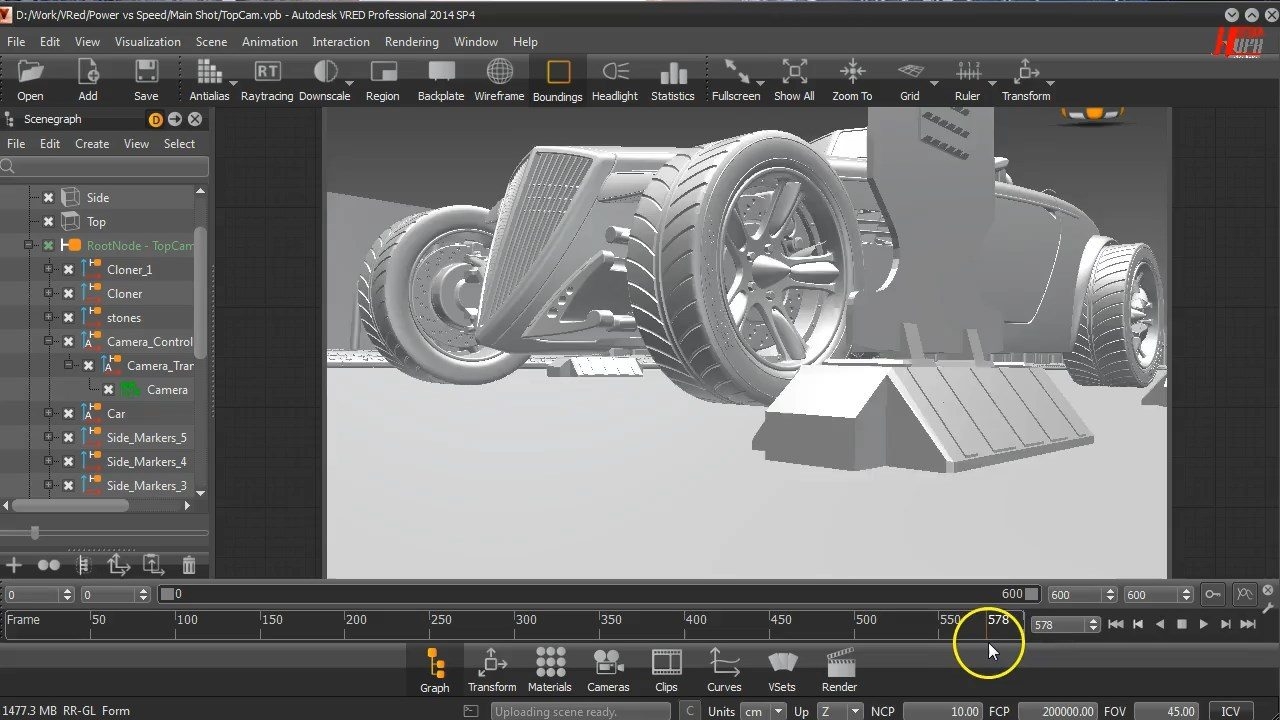This screenshot has height=720, width=1280.
Task: Open the Scenegraph Create menu
Action: pyautogui.click(x=92, y=144)
